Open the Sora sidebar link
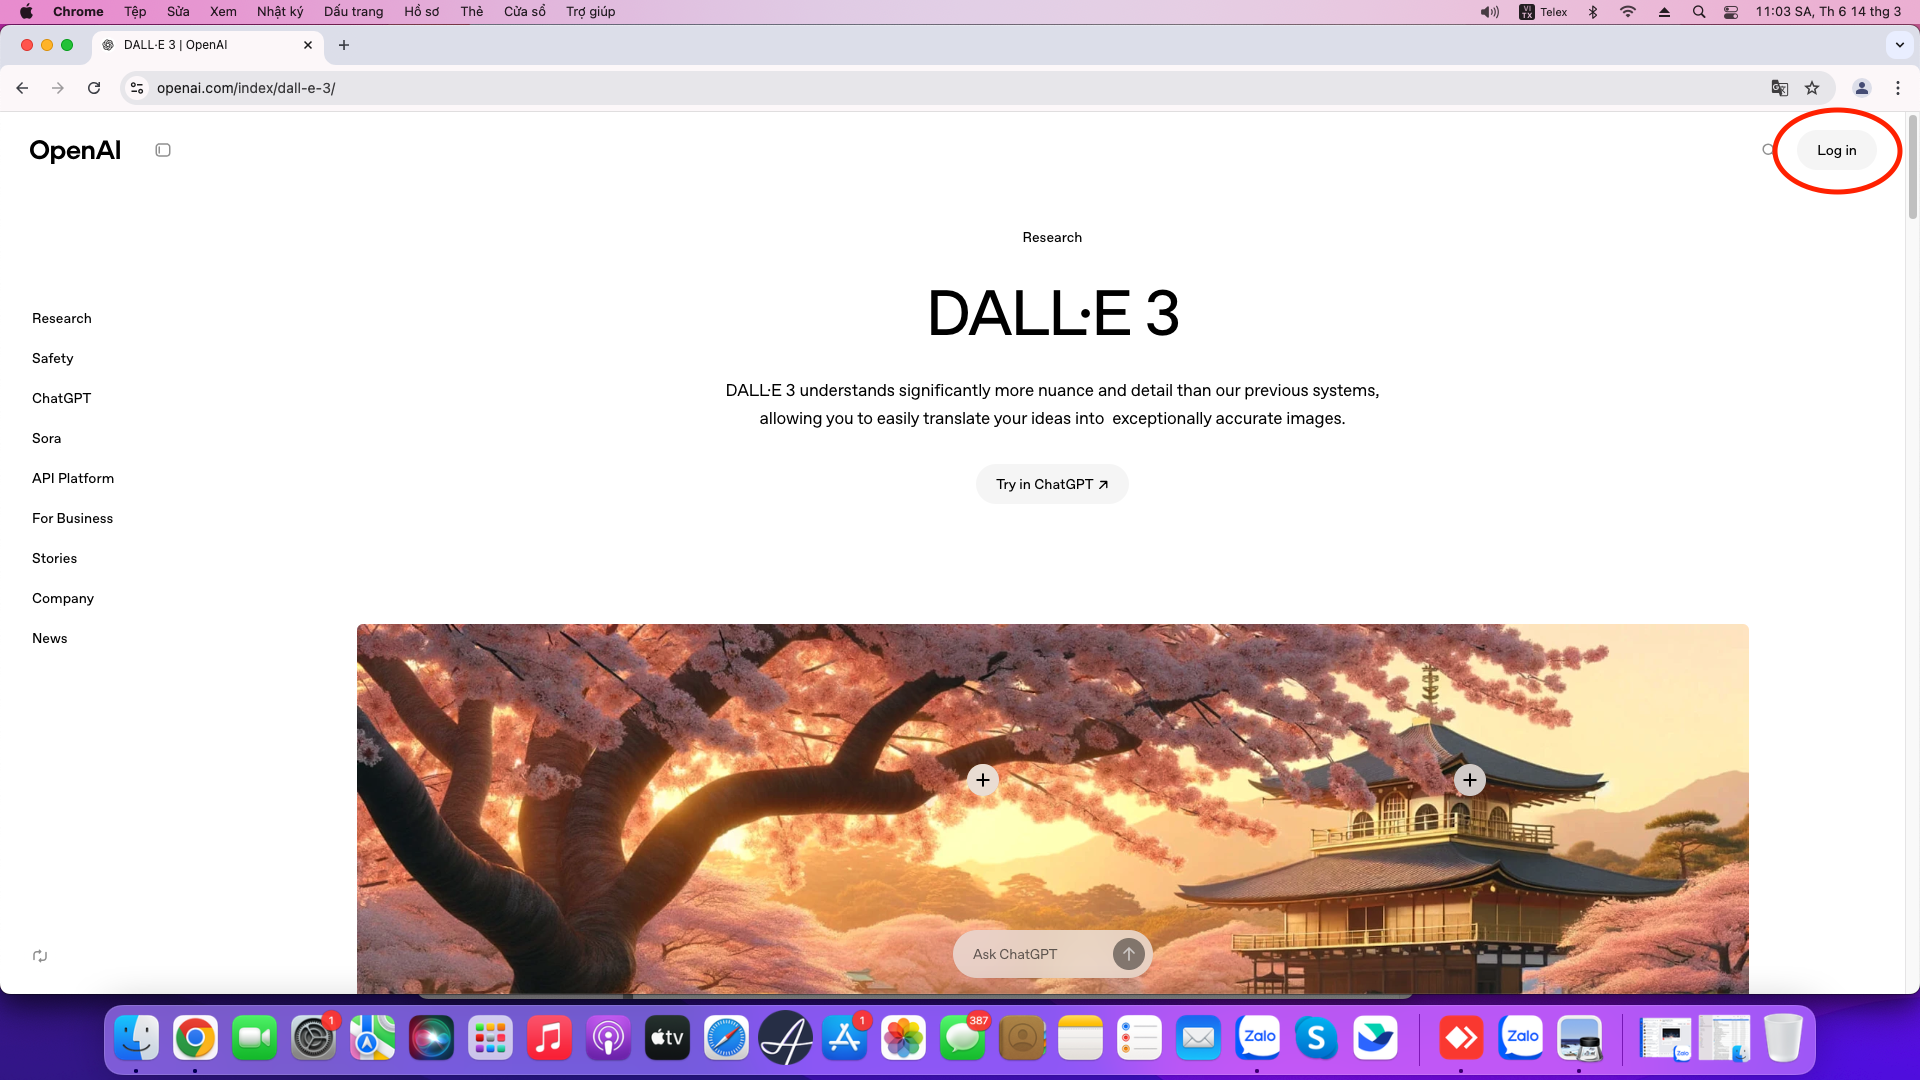Viewport: 1920px width, 1080px height. point(47,438)
